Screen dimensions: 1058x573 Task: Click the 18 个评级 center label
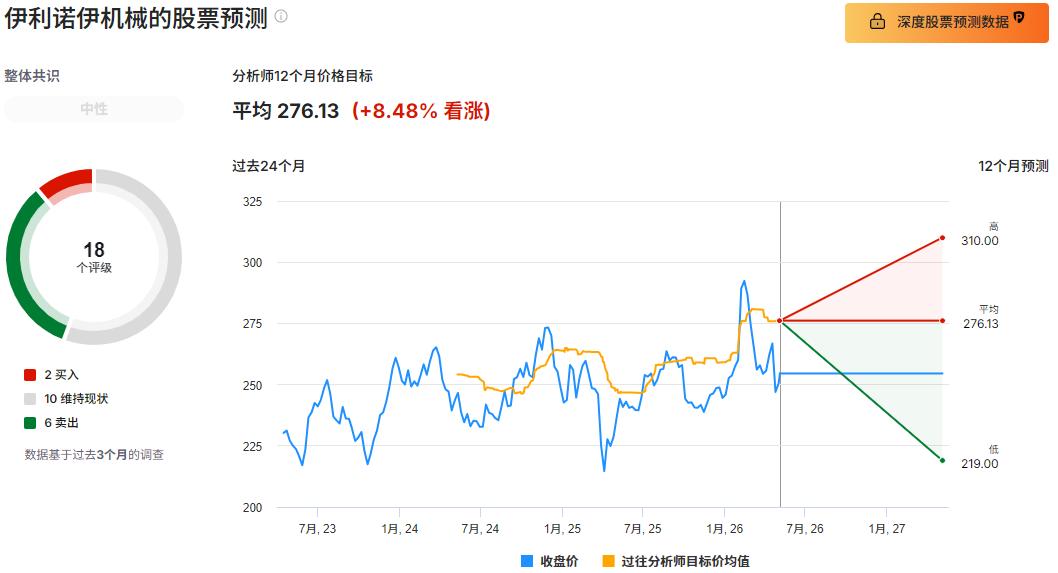point(94,257)
